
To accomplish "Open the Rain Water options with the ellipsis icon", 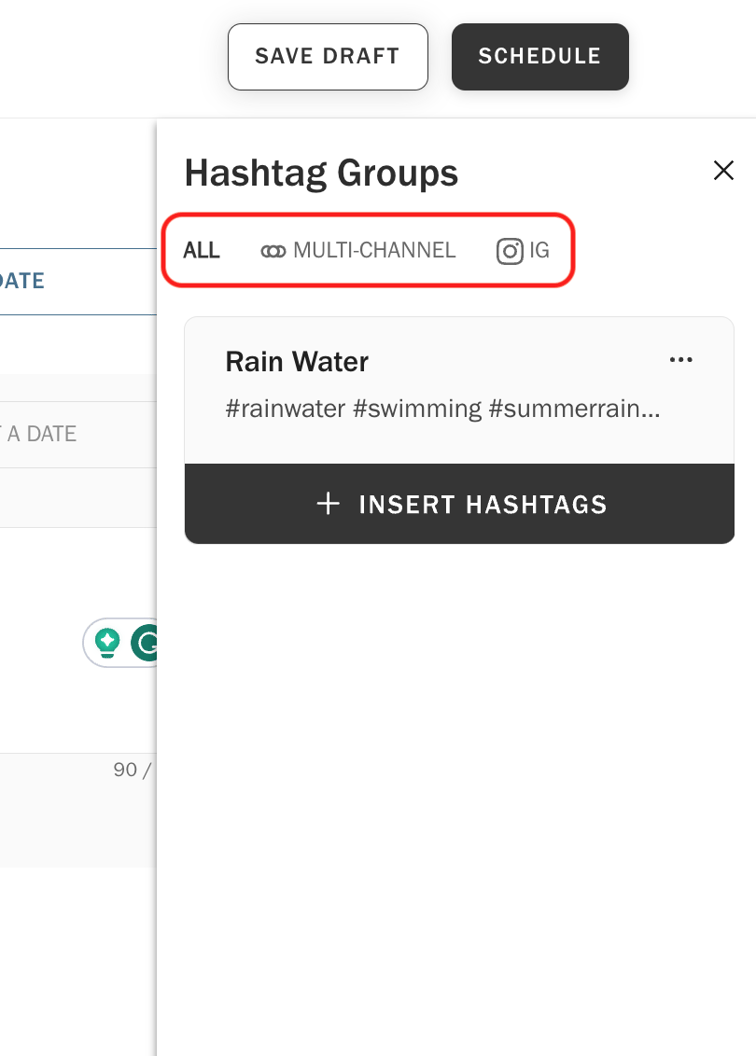I will click(x=681, y=360).
